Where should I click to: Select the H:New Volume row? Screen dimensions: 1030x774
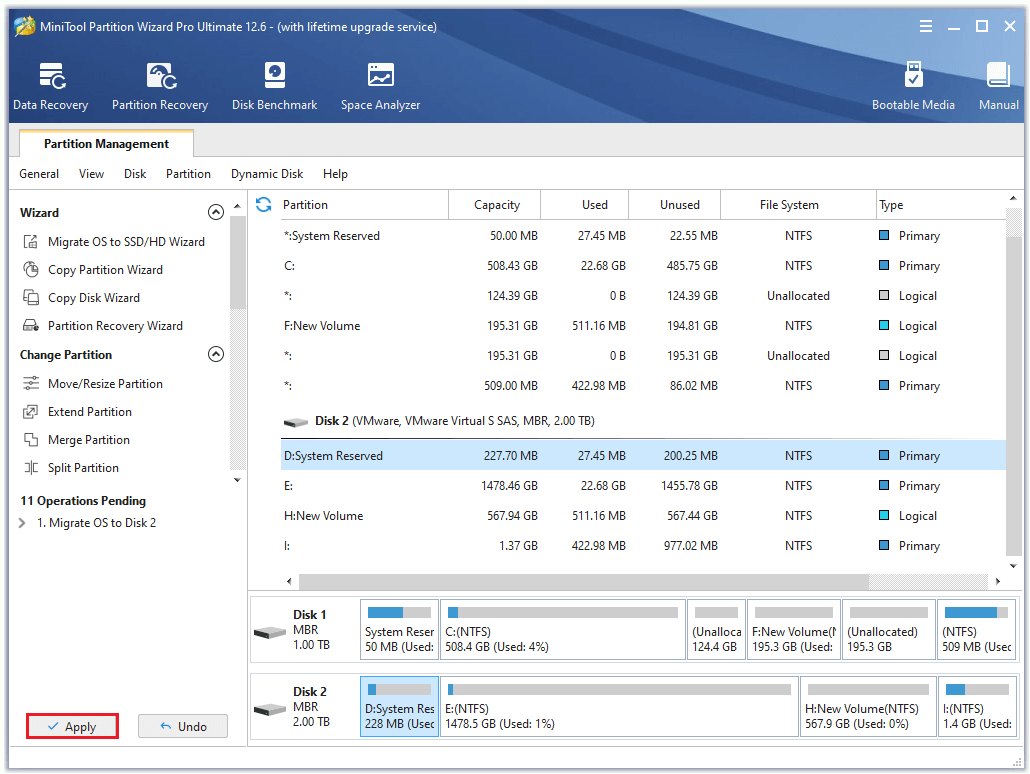[643, 516]
